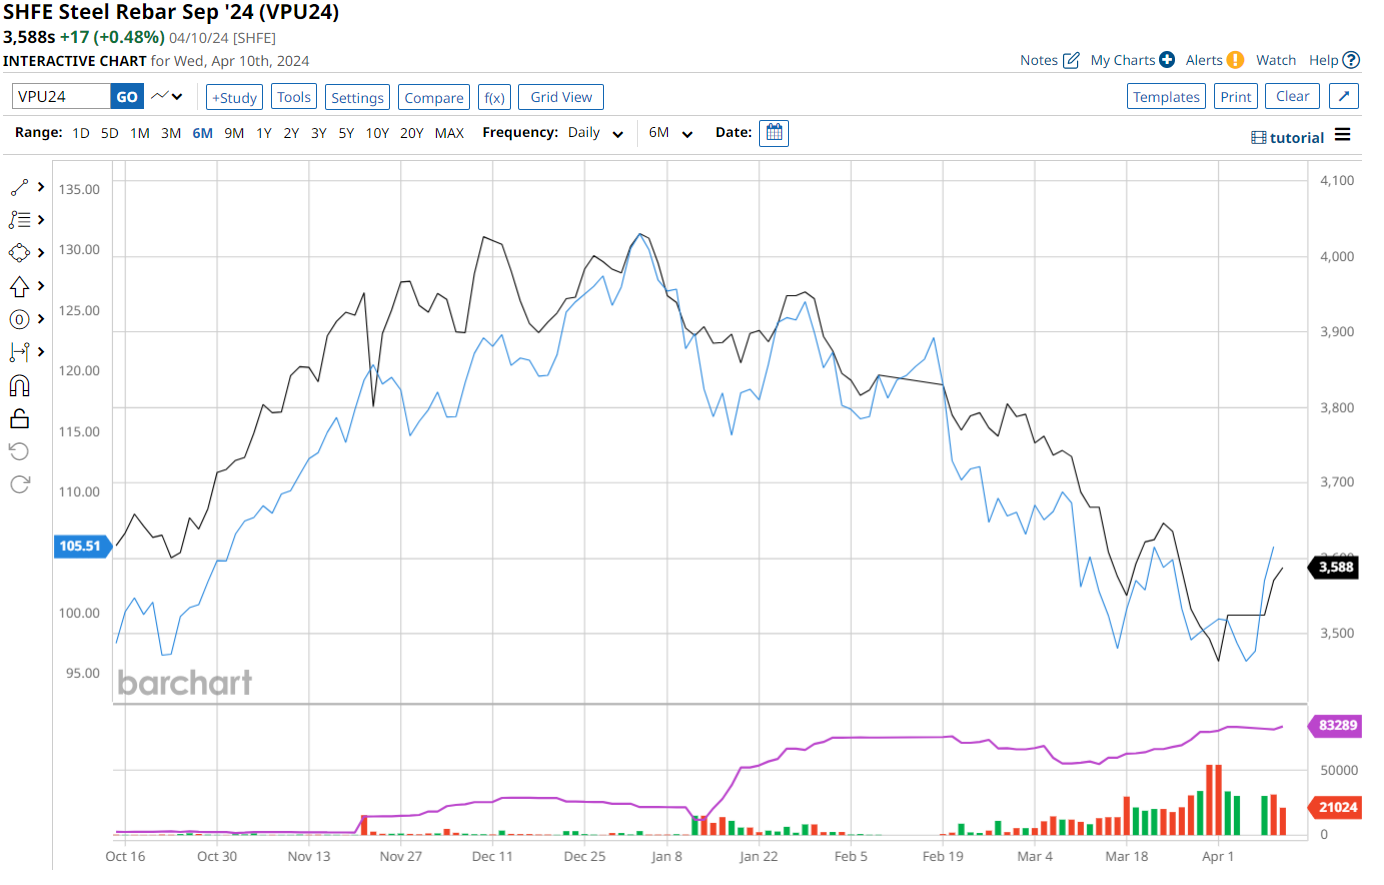
Task: Expand the arrow marker submenu chevron
Action: [41, 286]
